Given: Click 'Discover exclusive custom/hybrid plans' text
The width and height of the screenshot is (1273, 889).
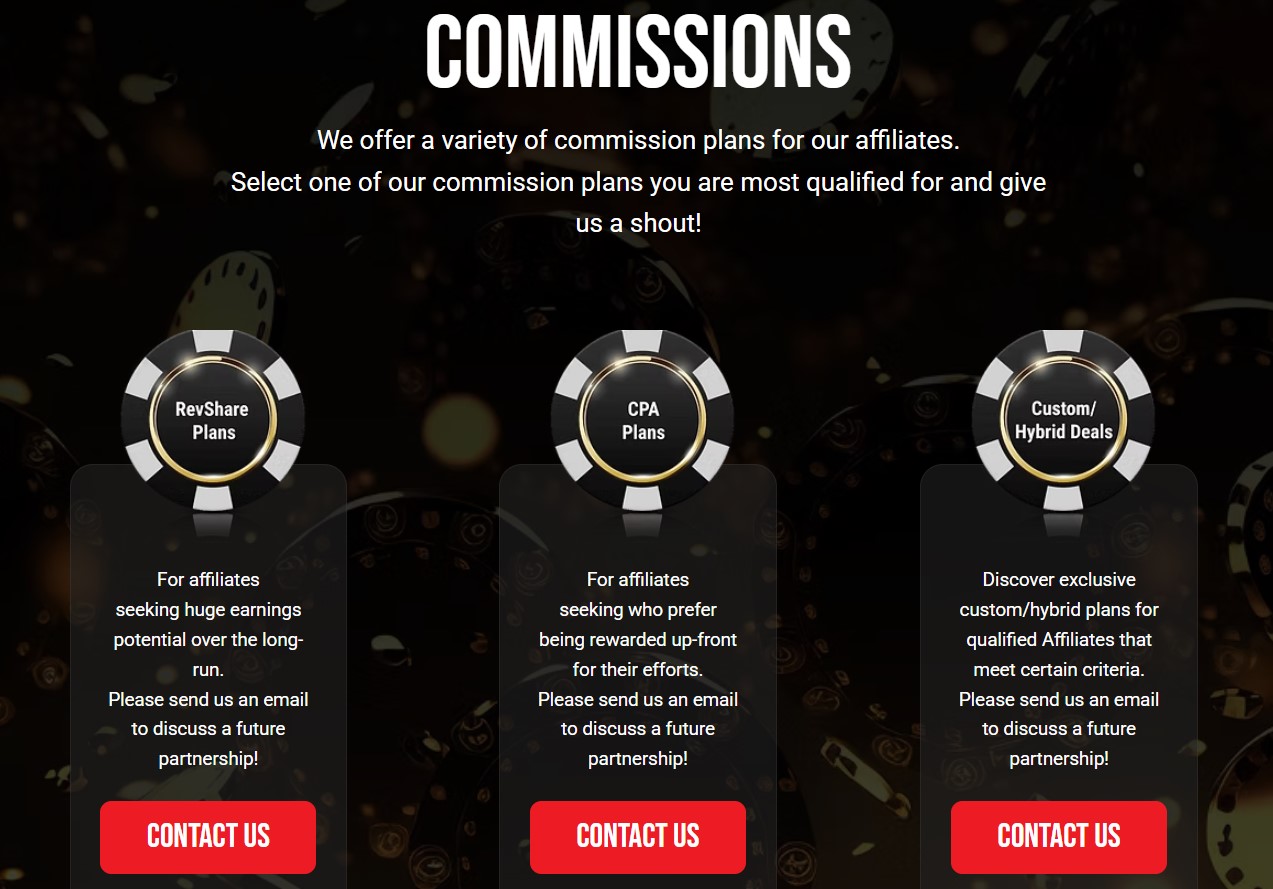Looking at the screenshot, I should coord(1059,594).
